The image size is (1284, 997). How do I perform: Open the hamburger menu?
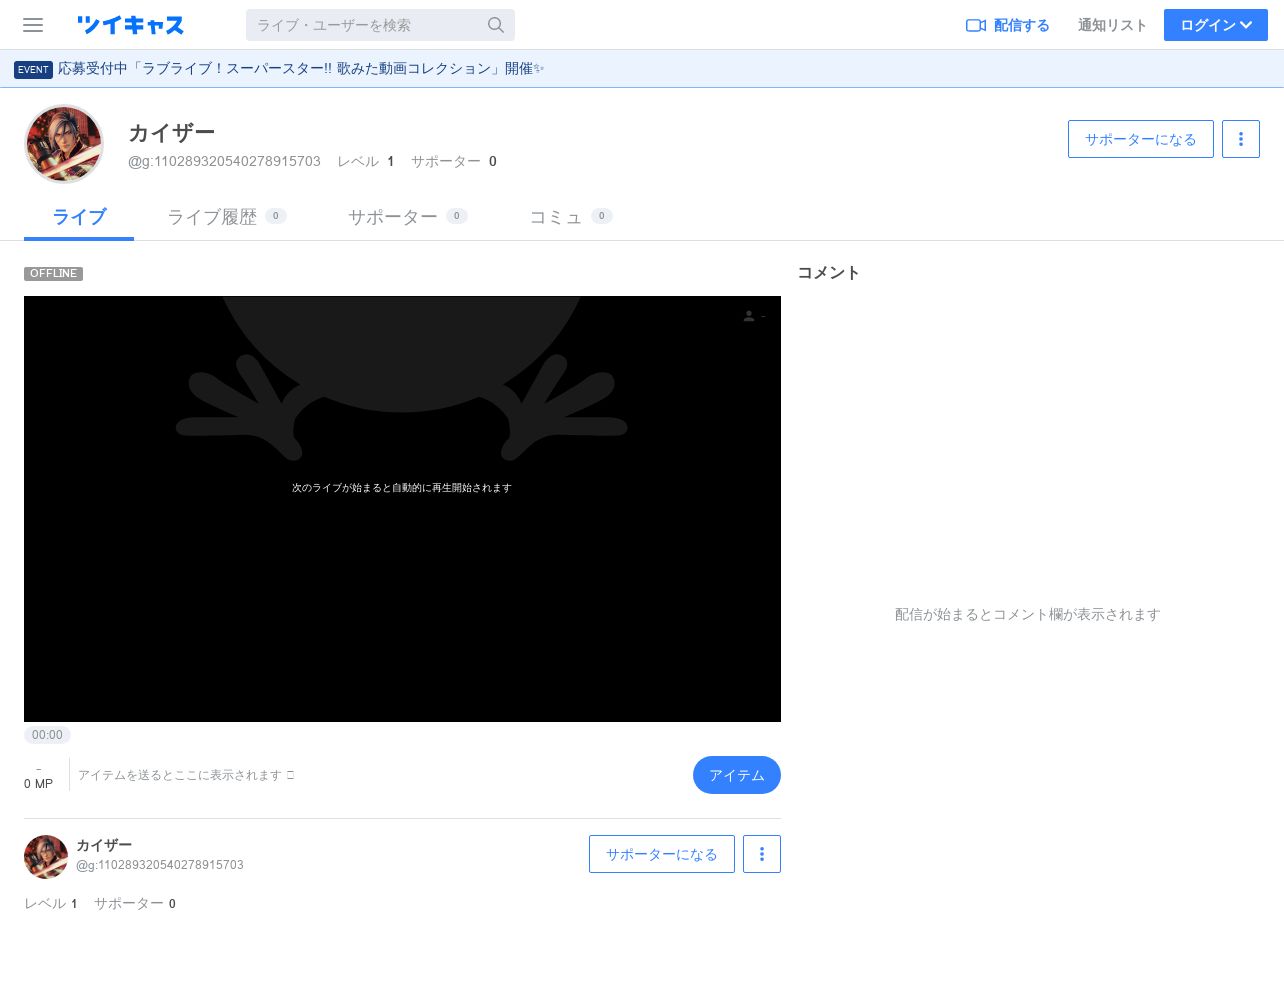tap(33, 25)
